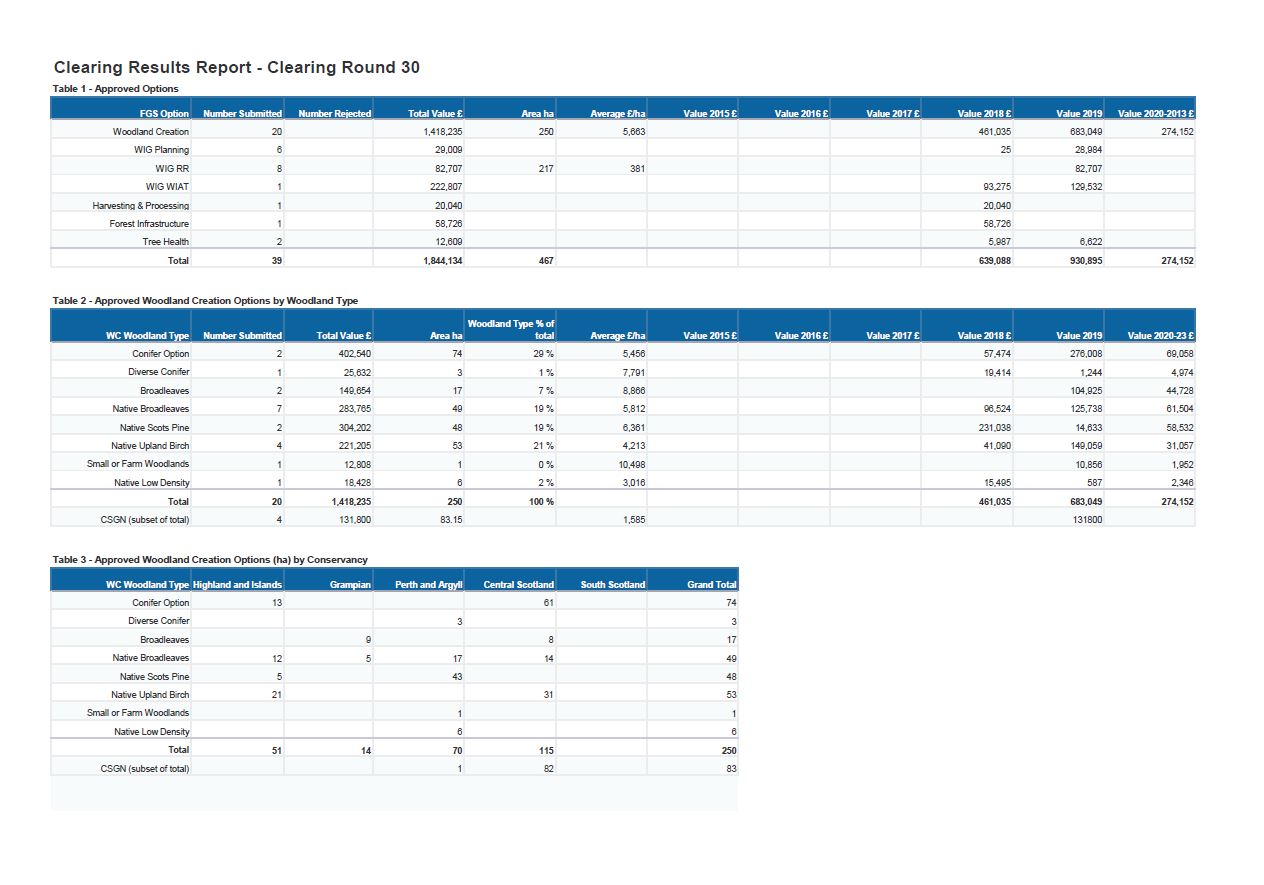
Task: Click the 'WIG WIAT' row label
Action: 166,187
